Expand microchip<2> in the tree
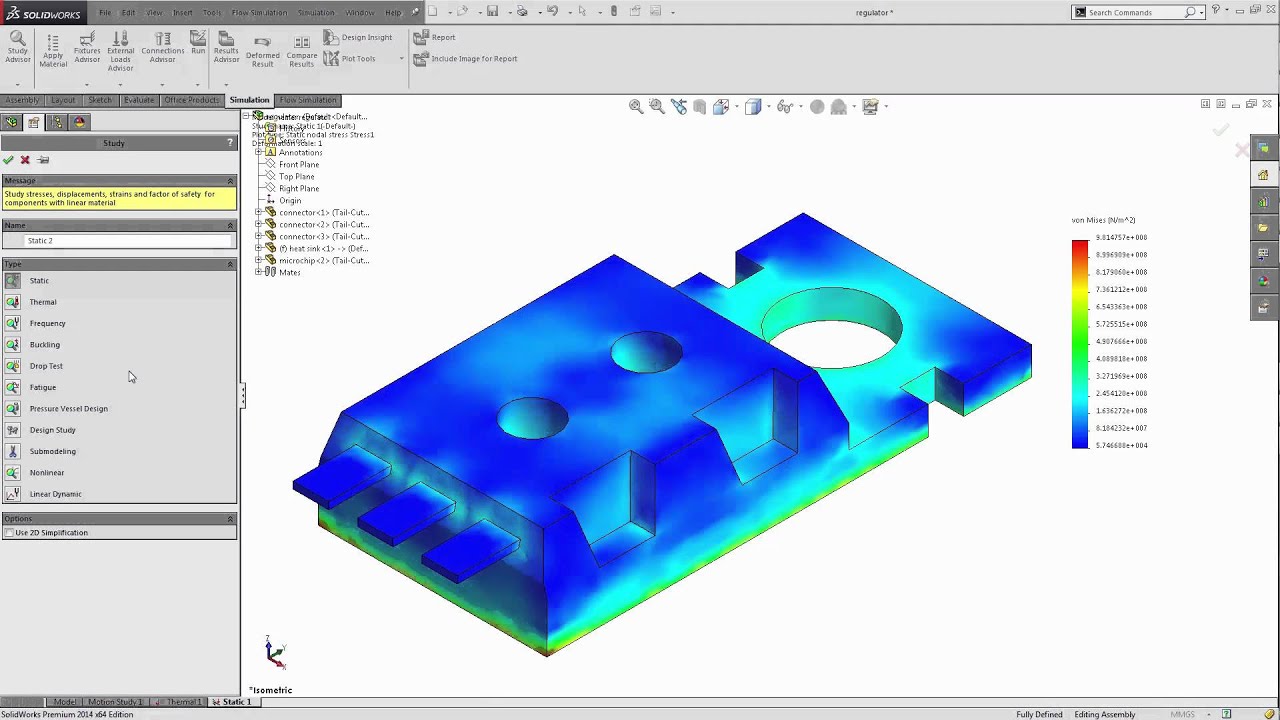 pyautogui.click(x=258, y=260)
